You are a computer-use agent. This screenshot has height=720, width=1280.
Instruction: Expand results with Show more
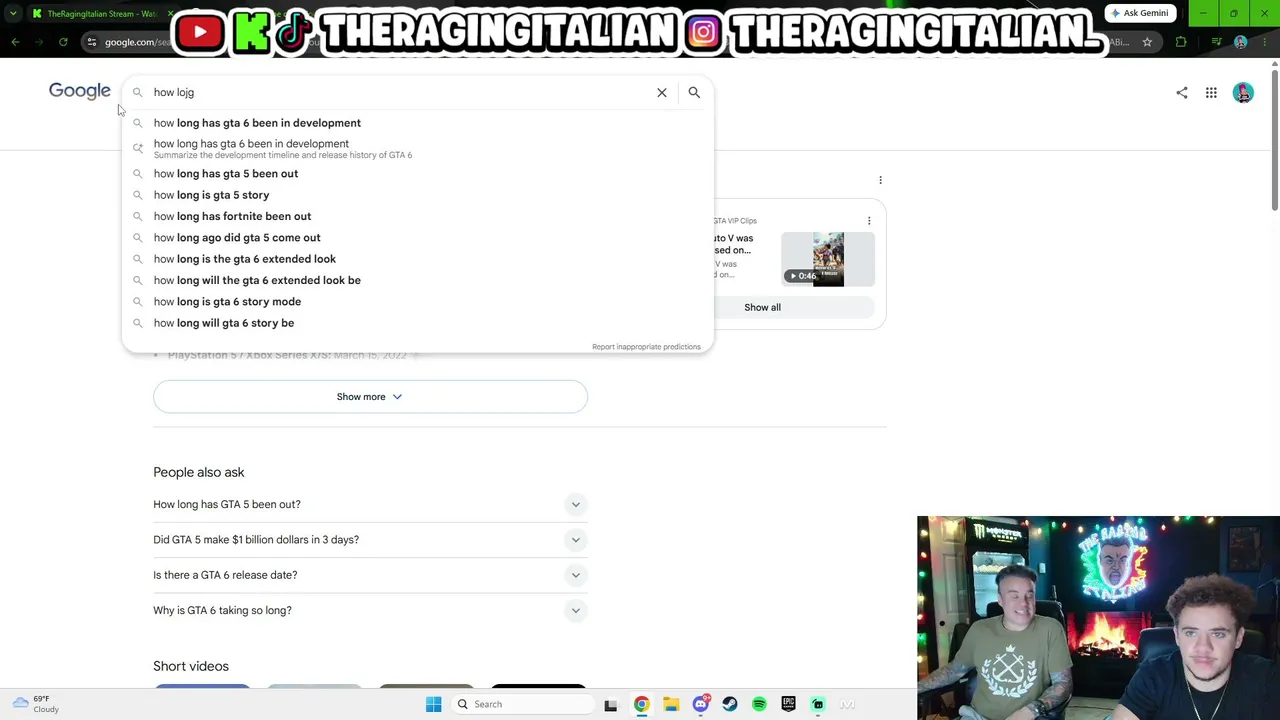point(370,397)
